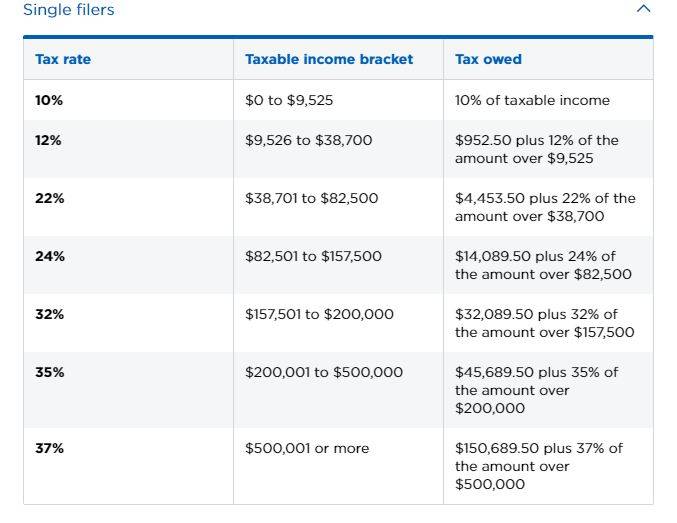This screenshot has width=677, height=523.
Task: Collapse the Single filers chevron arrow
Action: pyautogui.click(x=643, y=9)
